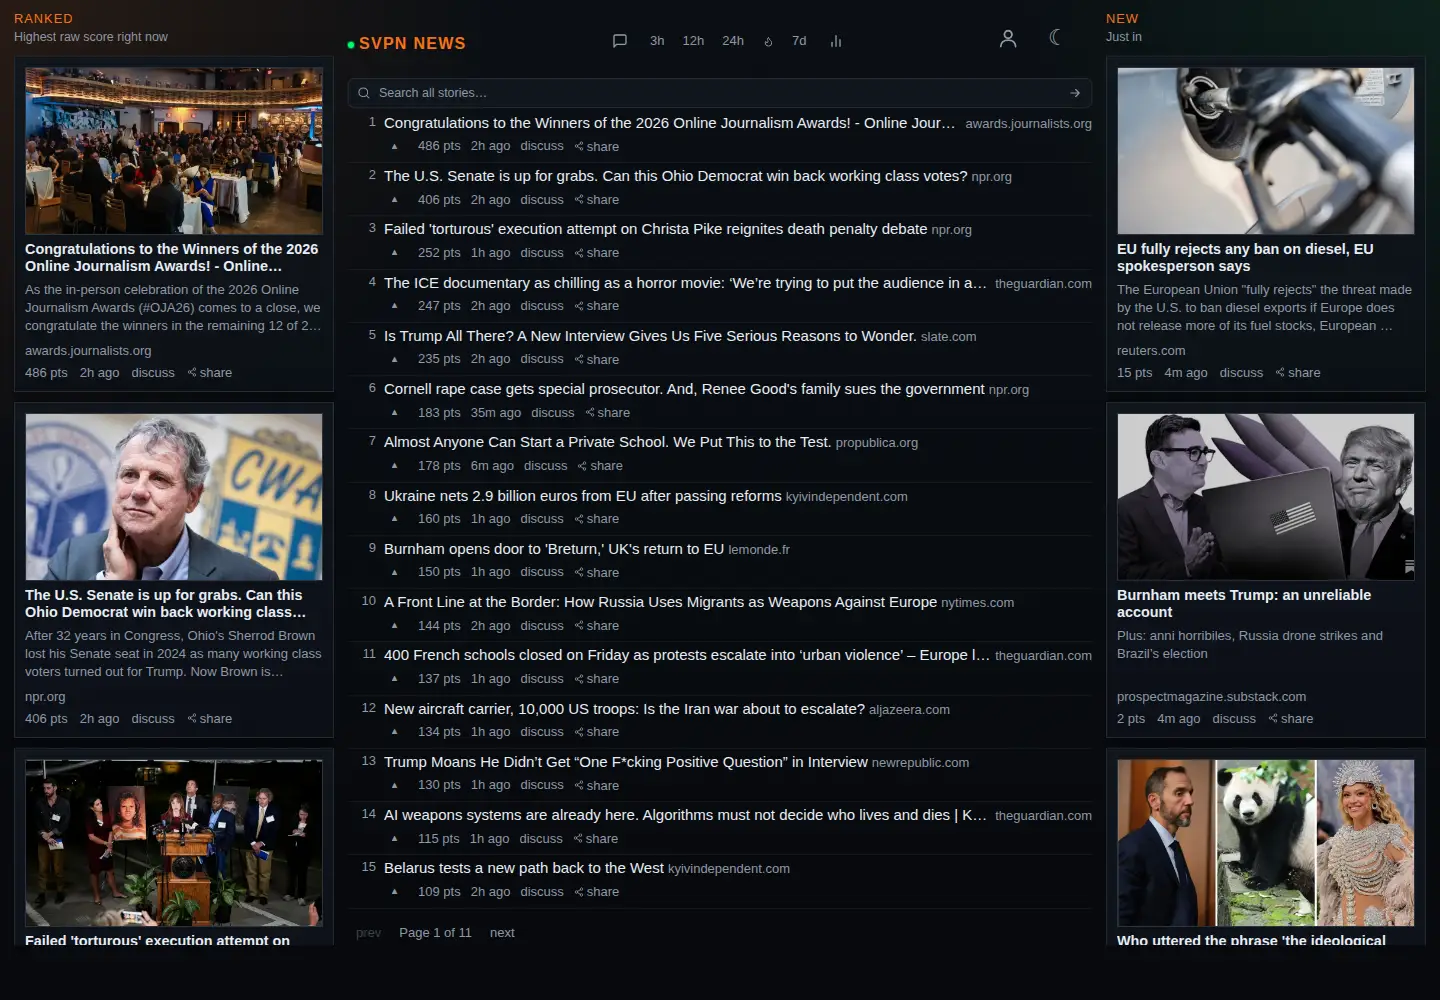Select the 3h time filter
Viewport: 1440px width, 1000px height.
click(657, 41)
